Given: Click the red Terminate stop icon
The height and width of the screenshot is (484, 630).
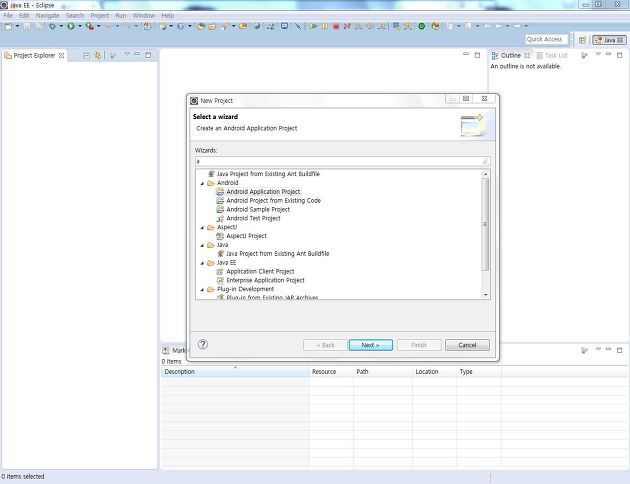Looking at the screenshot, I should 336,27.
